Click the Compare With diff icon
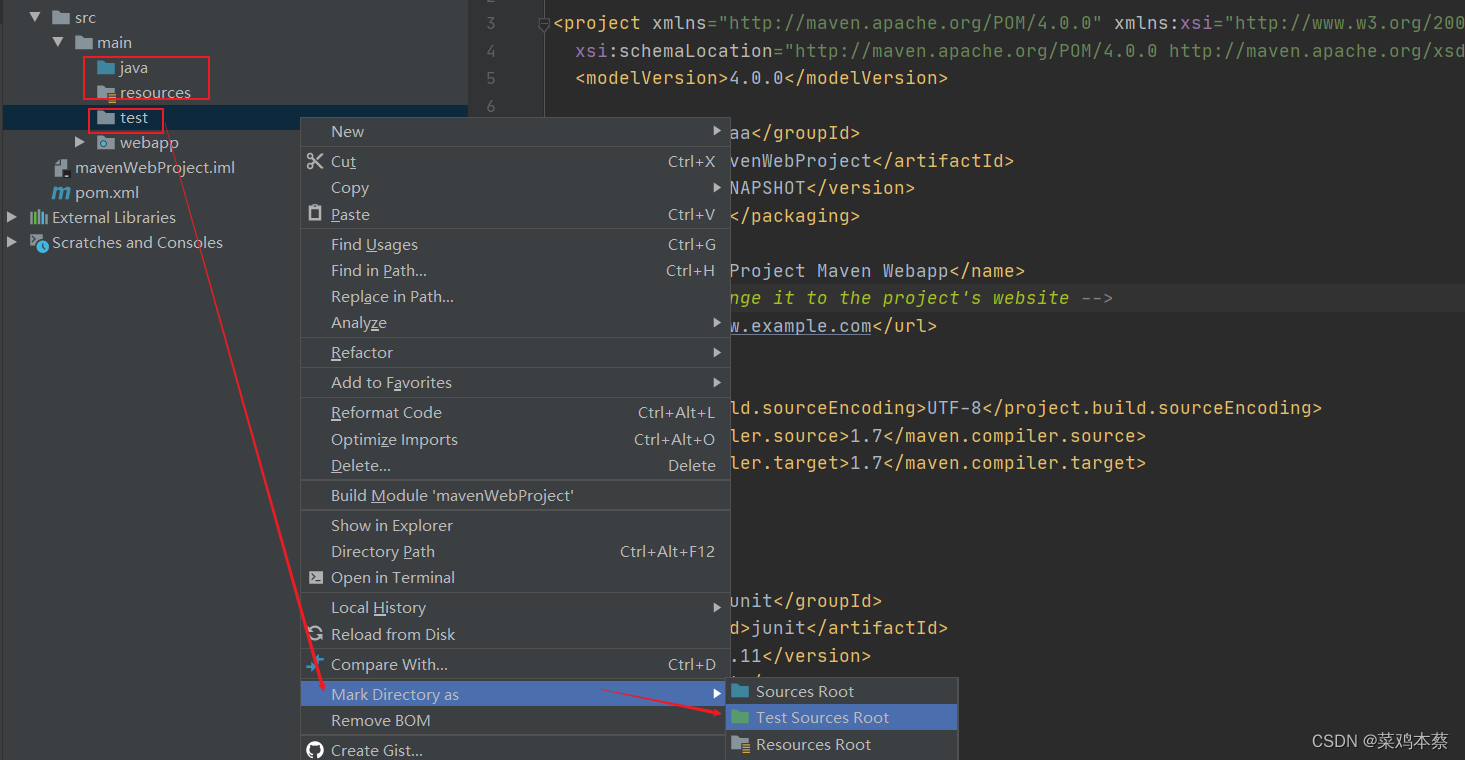The width and height of the screenshot is (1465, 760). click(313, 664)
